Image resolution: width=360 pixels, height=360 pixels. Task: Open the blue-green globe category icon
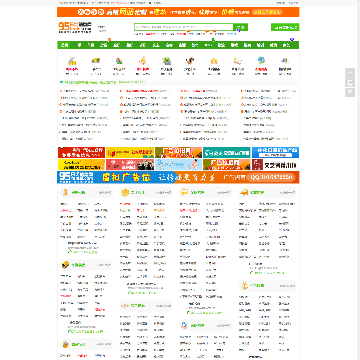(261, 61)
